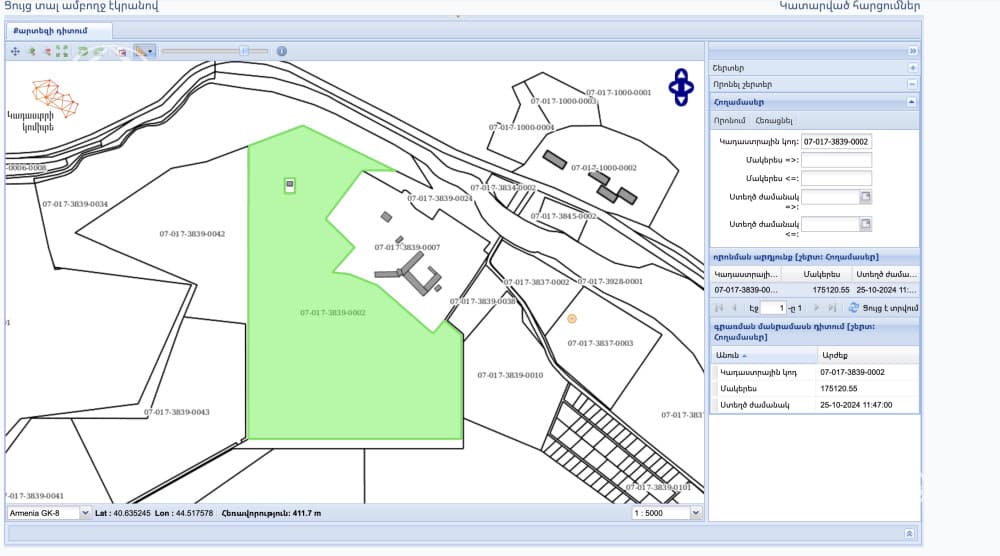Expand the Շերտեր panel with plus icon
This screenshot has width=1000, height=556.
913,68
